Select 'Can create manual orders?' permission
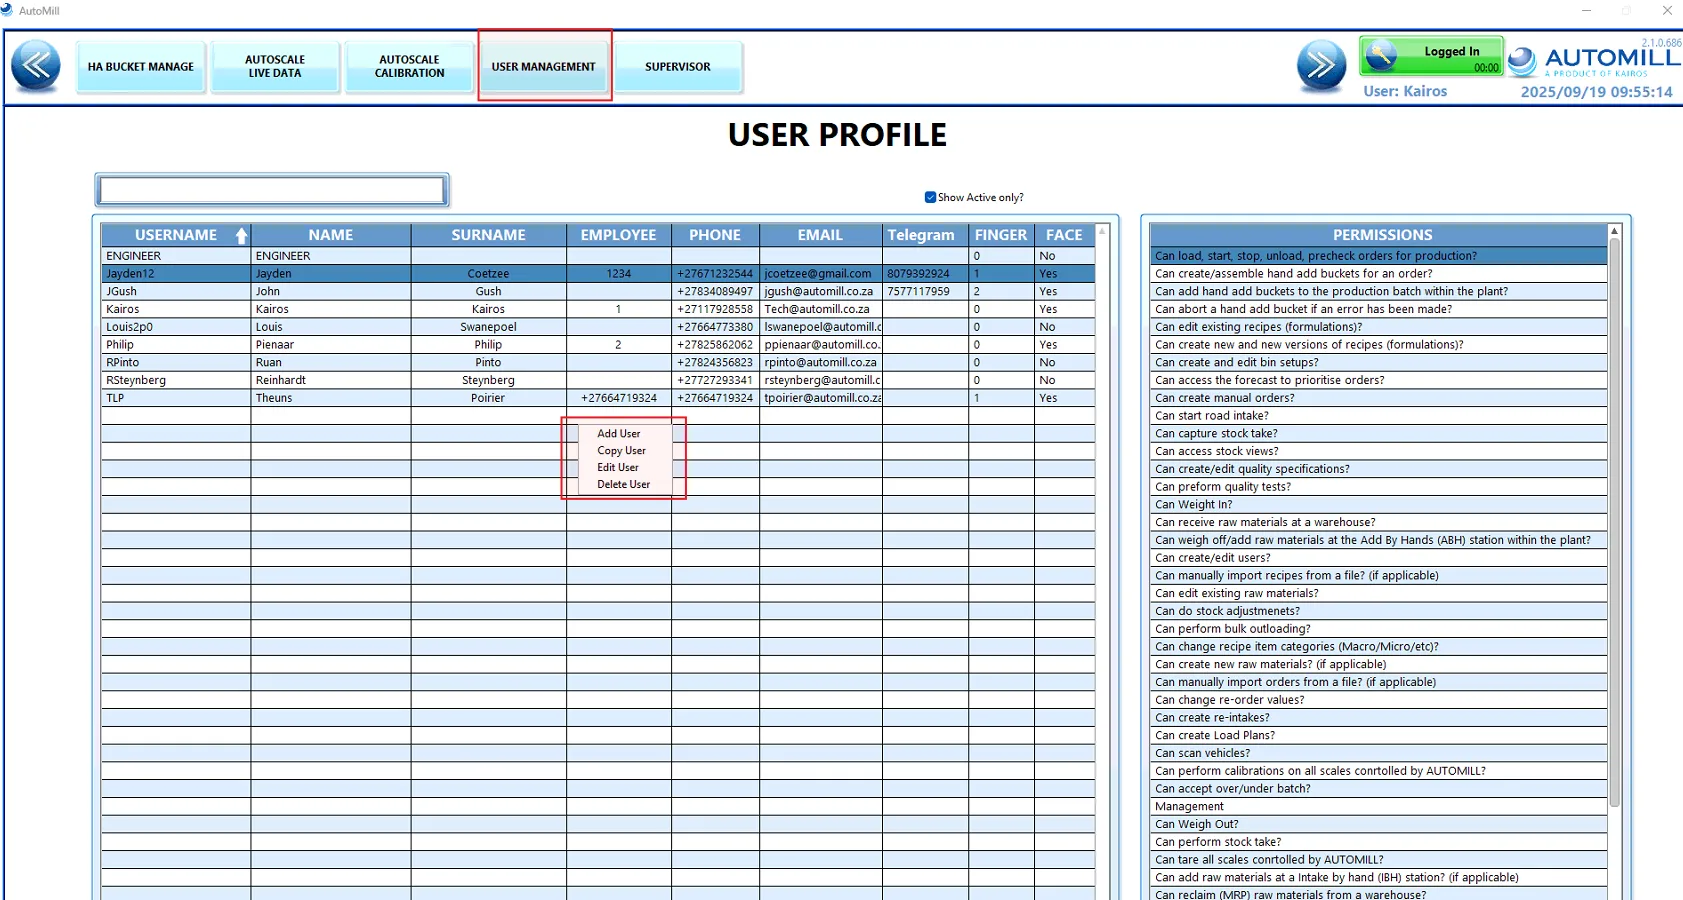 1379,398
